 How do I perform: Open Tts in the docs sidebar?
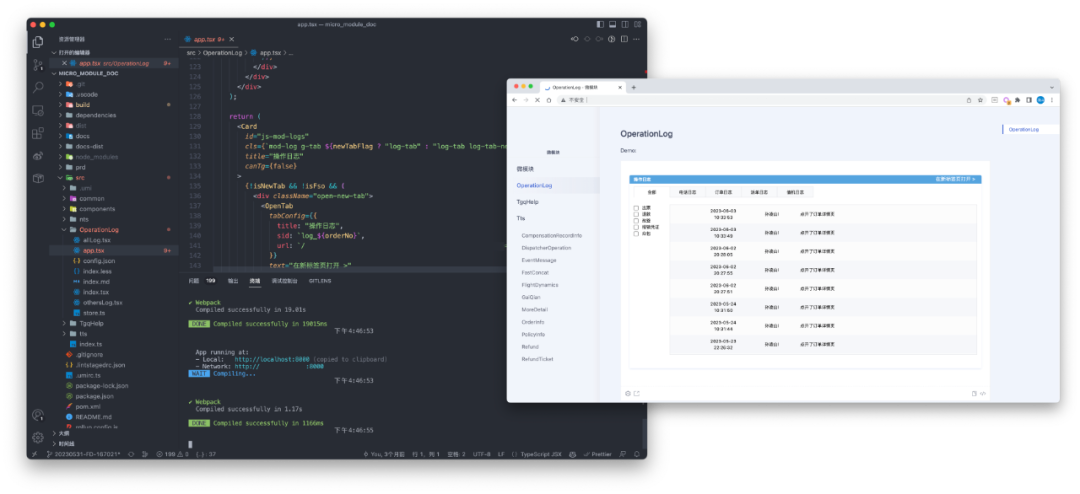[x=521, y=218]
